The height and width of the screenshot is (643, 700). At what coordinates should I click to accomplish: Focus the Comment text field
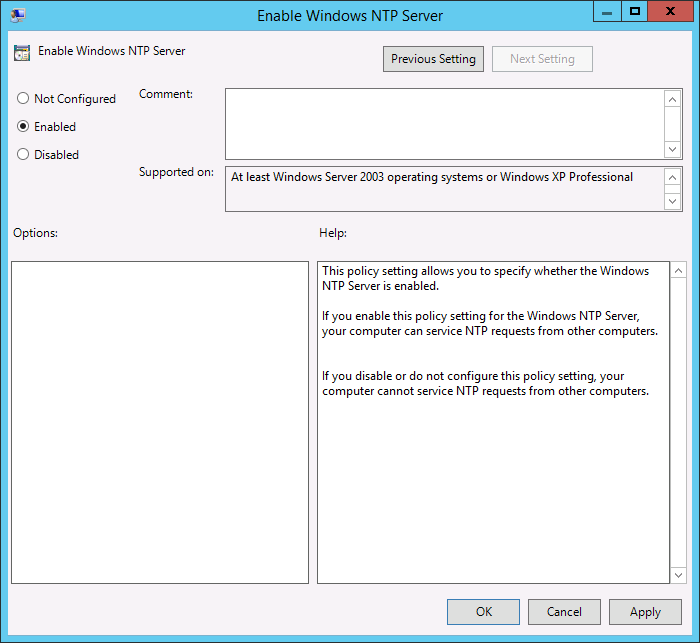point(444,123)
